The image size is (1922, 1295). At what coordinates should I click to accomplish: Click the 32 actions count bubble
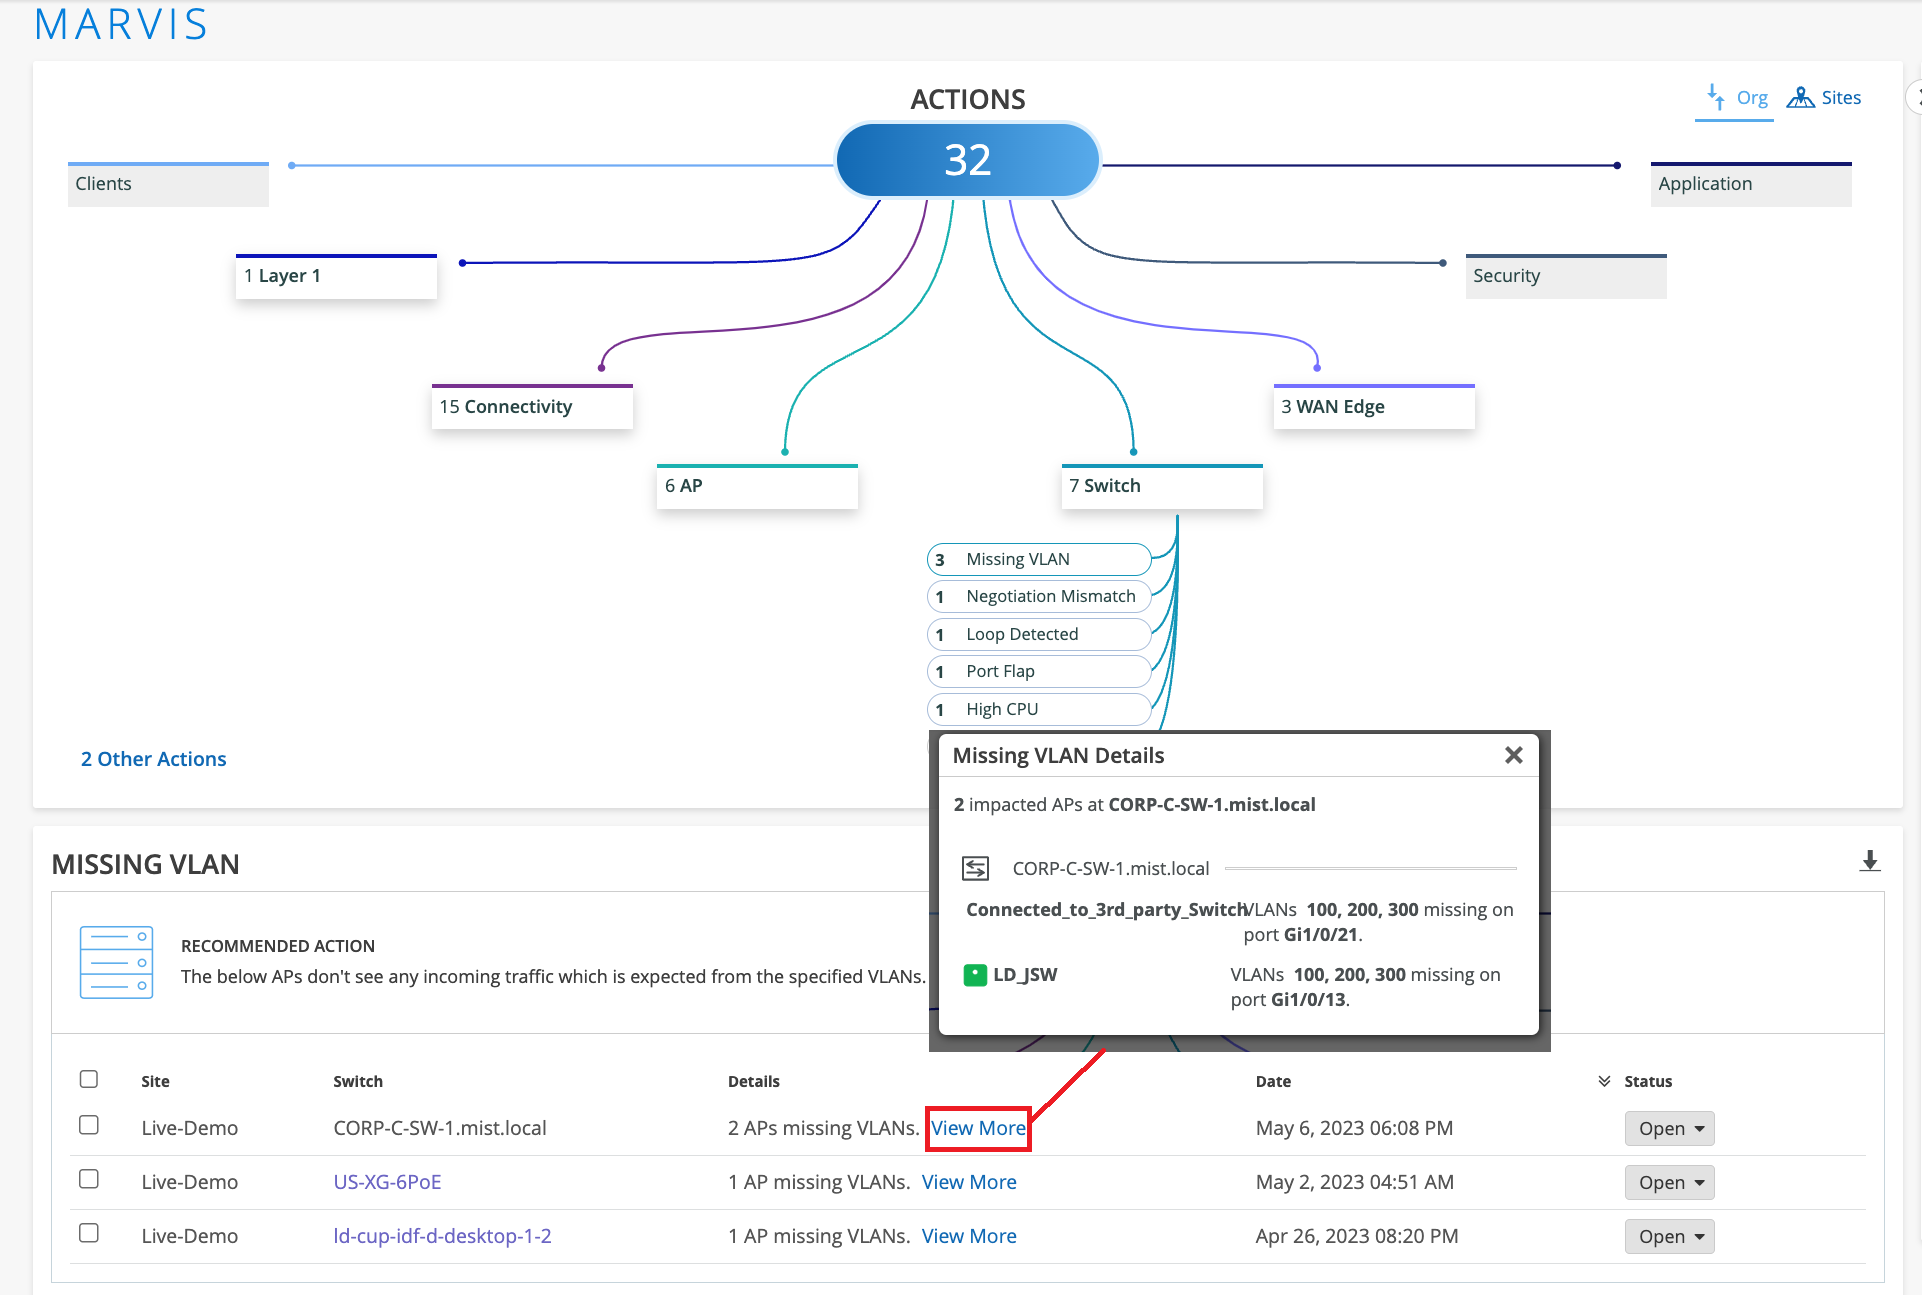coord(967,160)
